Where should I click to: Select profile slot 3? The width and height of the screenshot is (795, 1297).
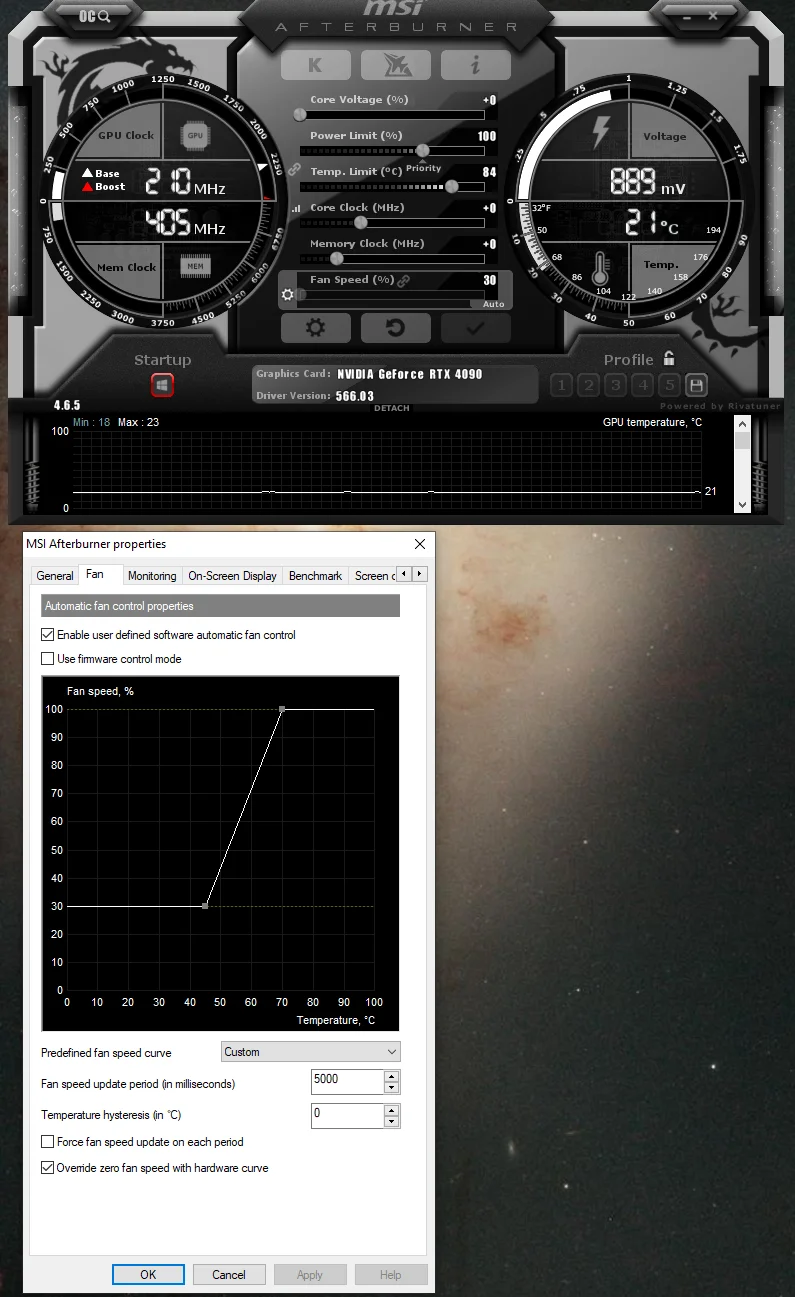pyautogui.click(x=616, y=385)
